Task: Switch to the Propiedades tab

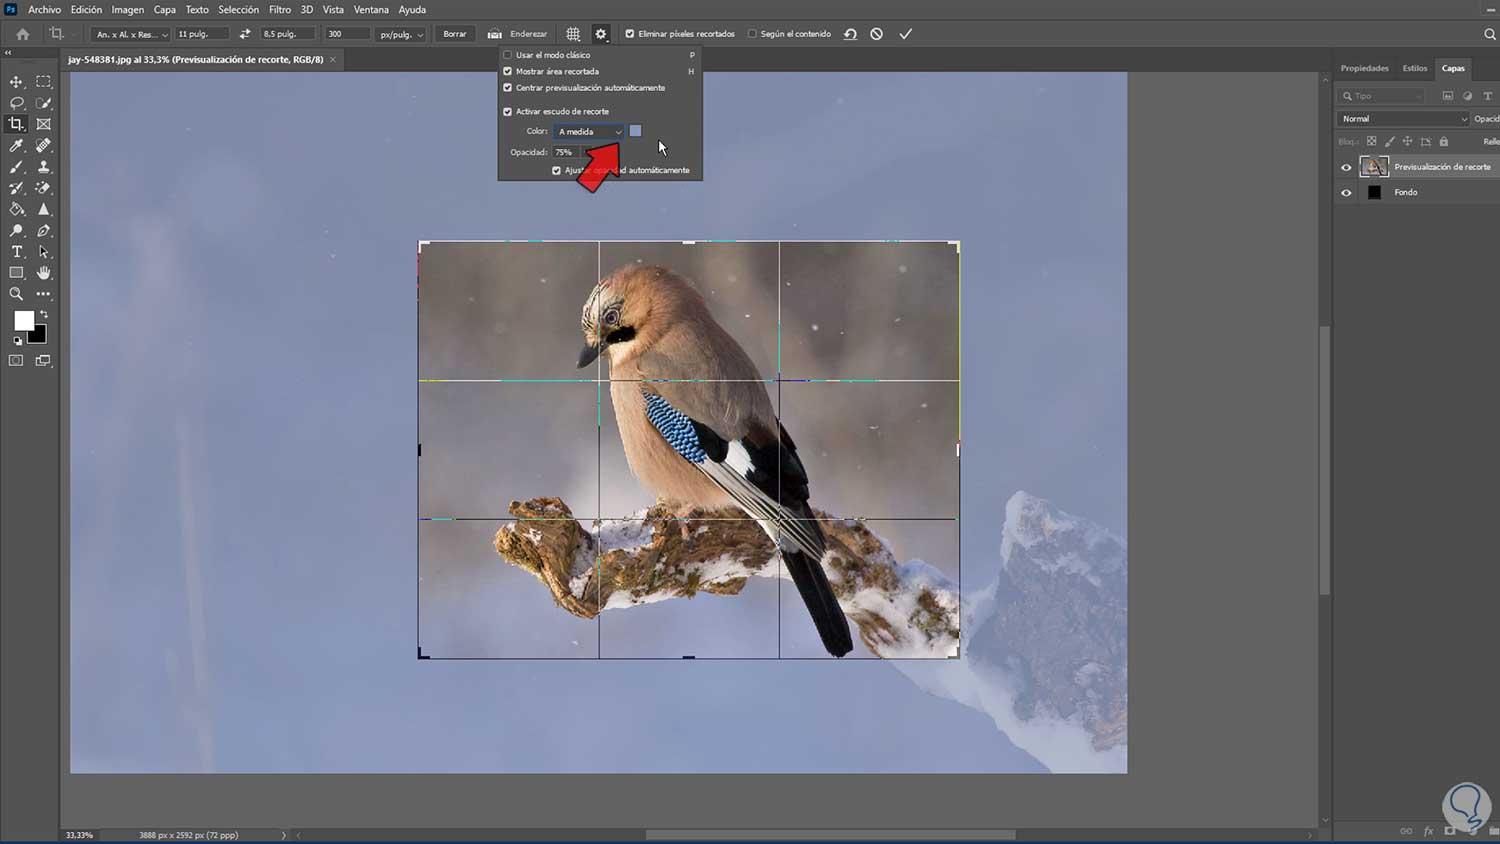Action: tap(1364, 68)
